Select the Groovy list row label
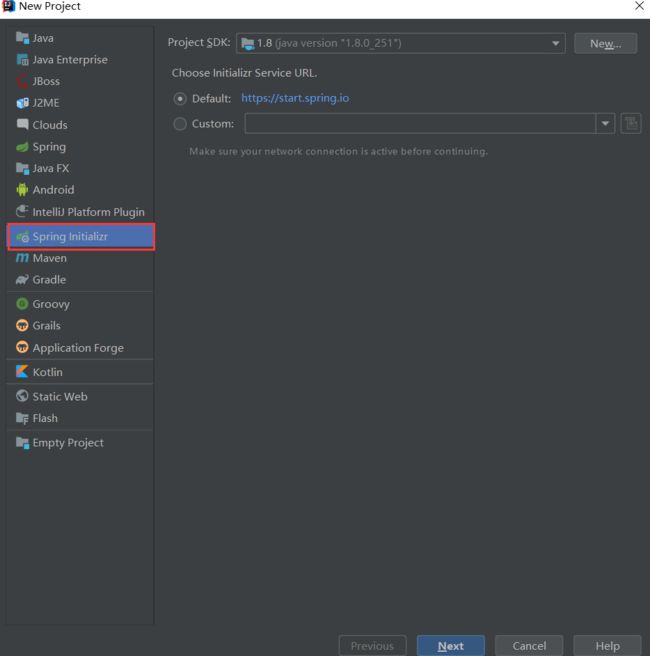 pyautogui.click(x=51, y=304)
